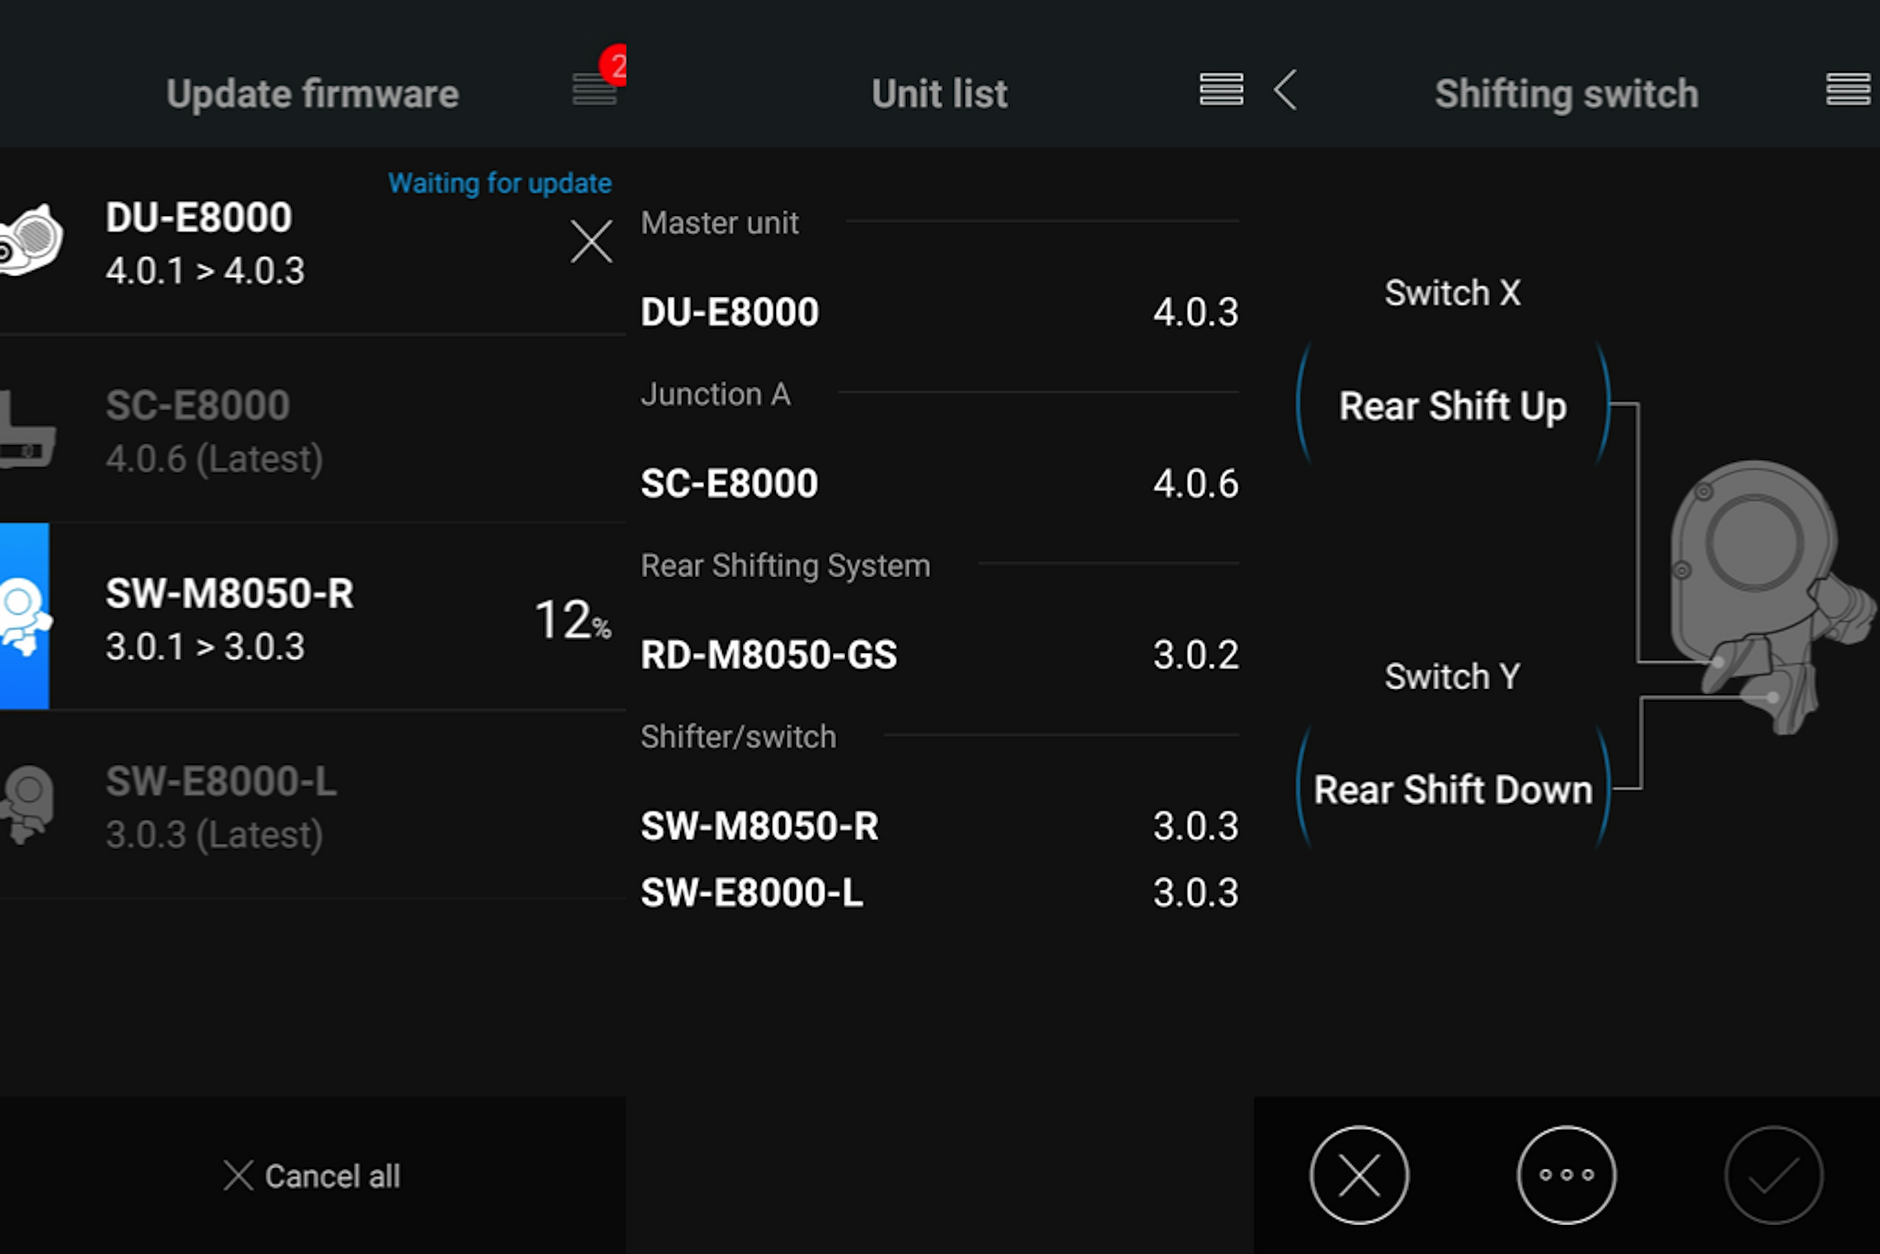Click the Shifting switch title
The width and height of the screenshot is (1880, 1254).
[1567, 94]
